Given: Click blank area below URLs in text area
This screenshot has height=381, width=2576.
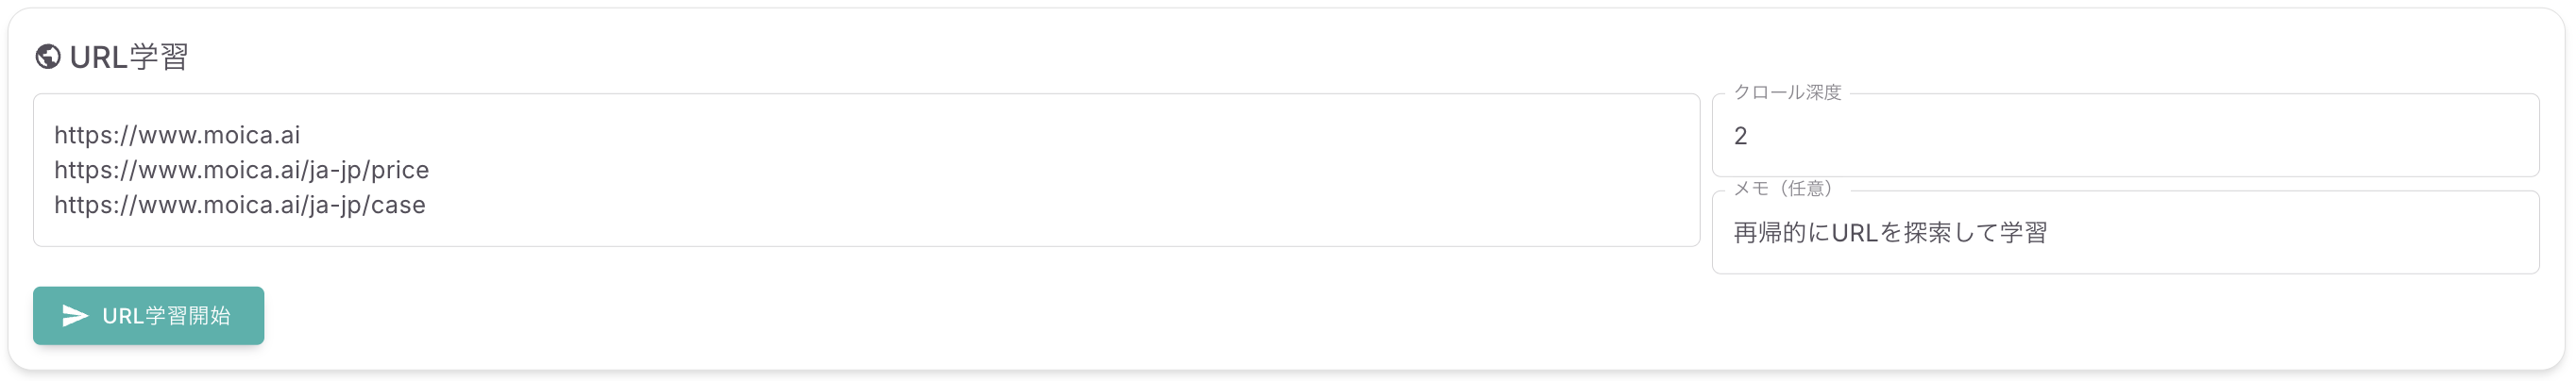Looking at the screenshot, I should click(x=866, y=232).
